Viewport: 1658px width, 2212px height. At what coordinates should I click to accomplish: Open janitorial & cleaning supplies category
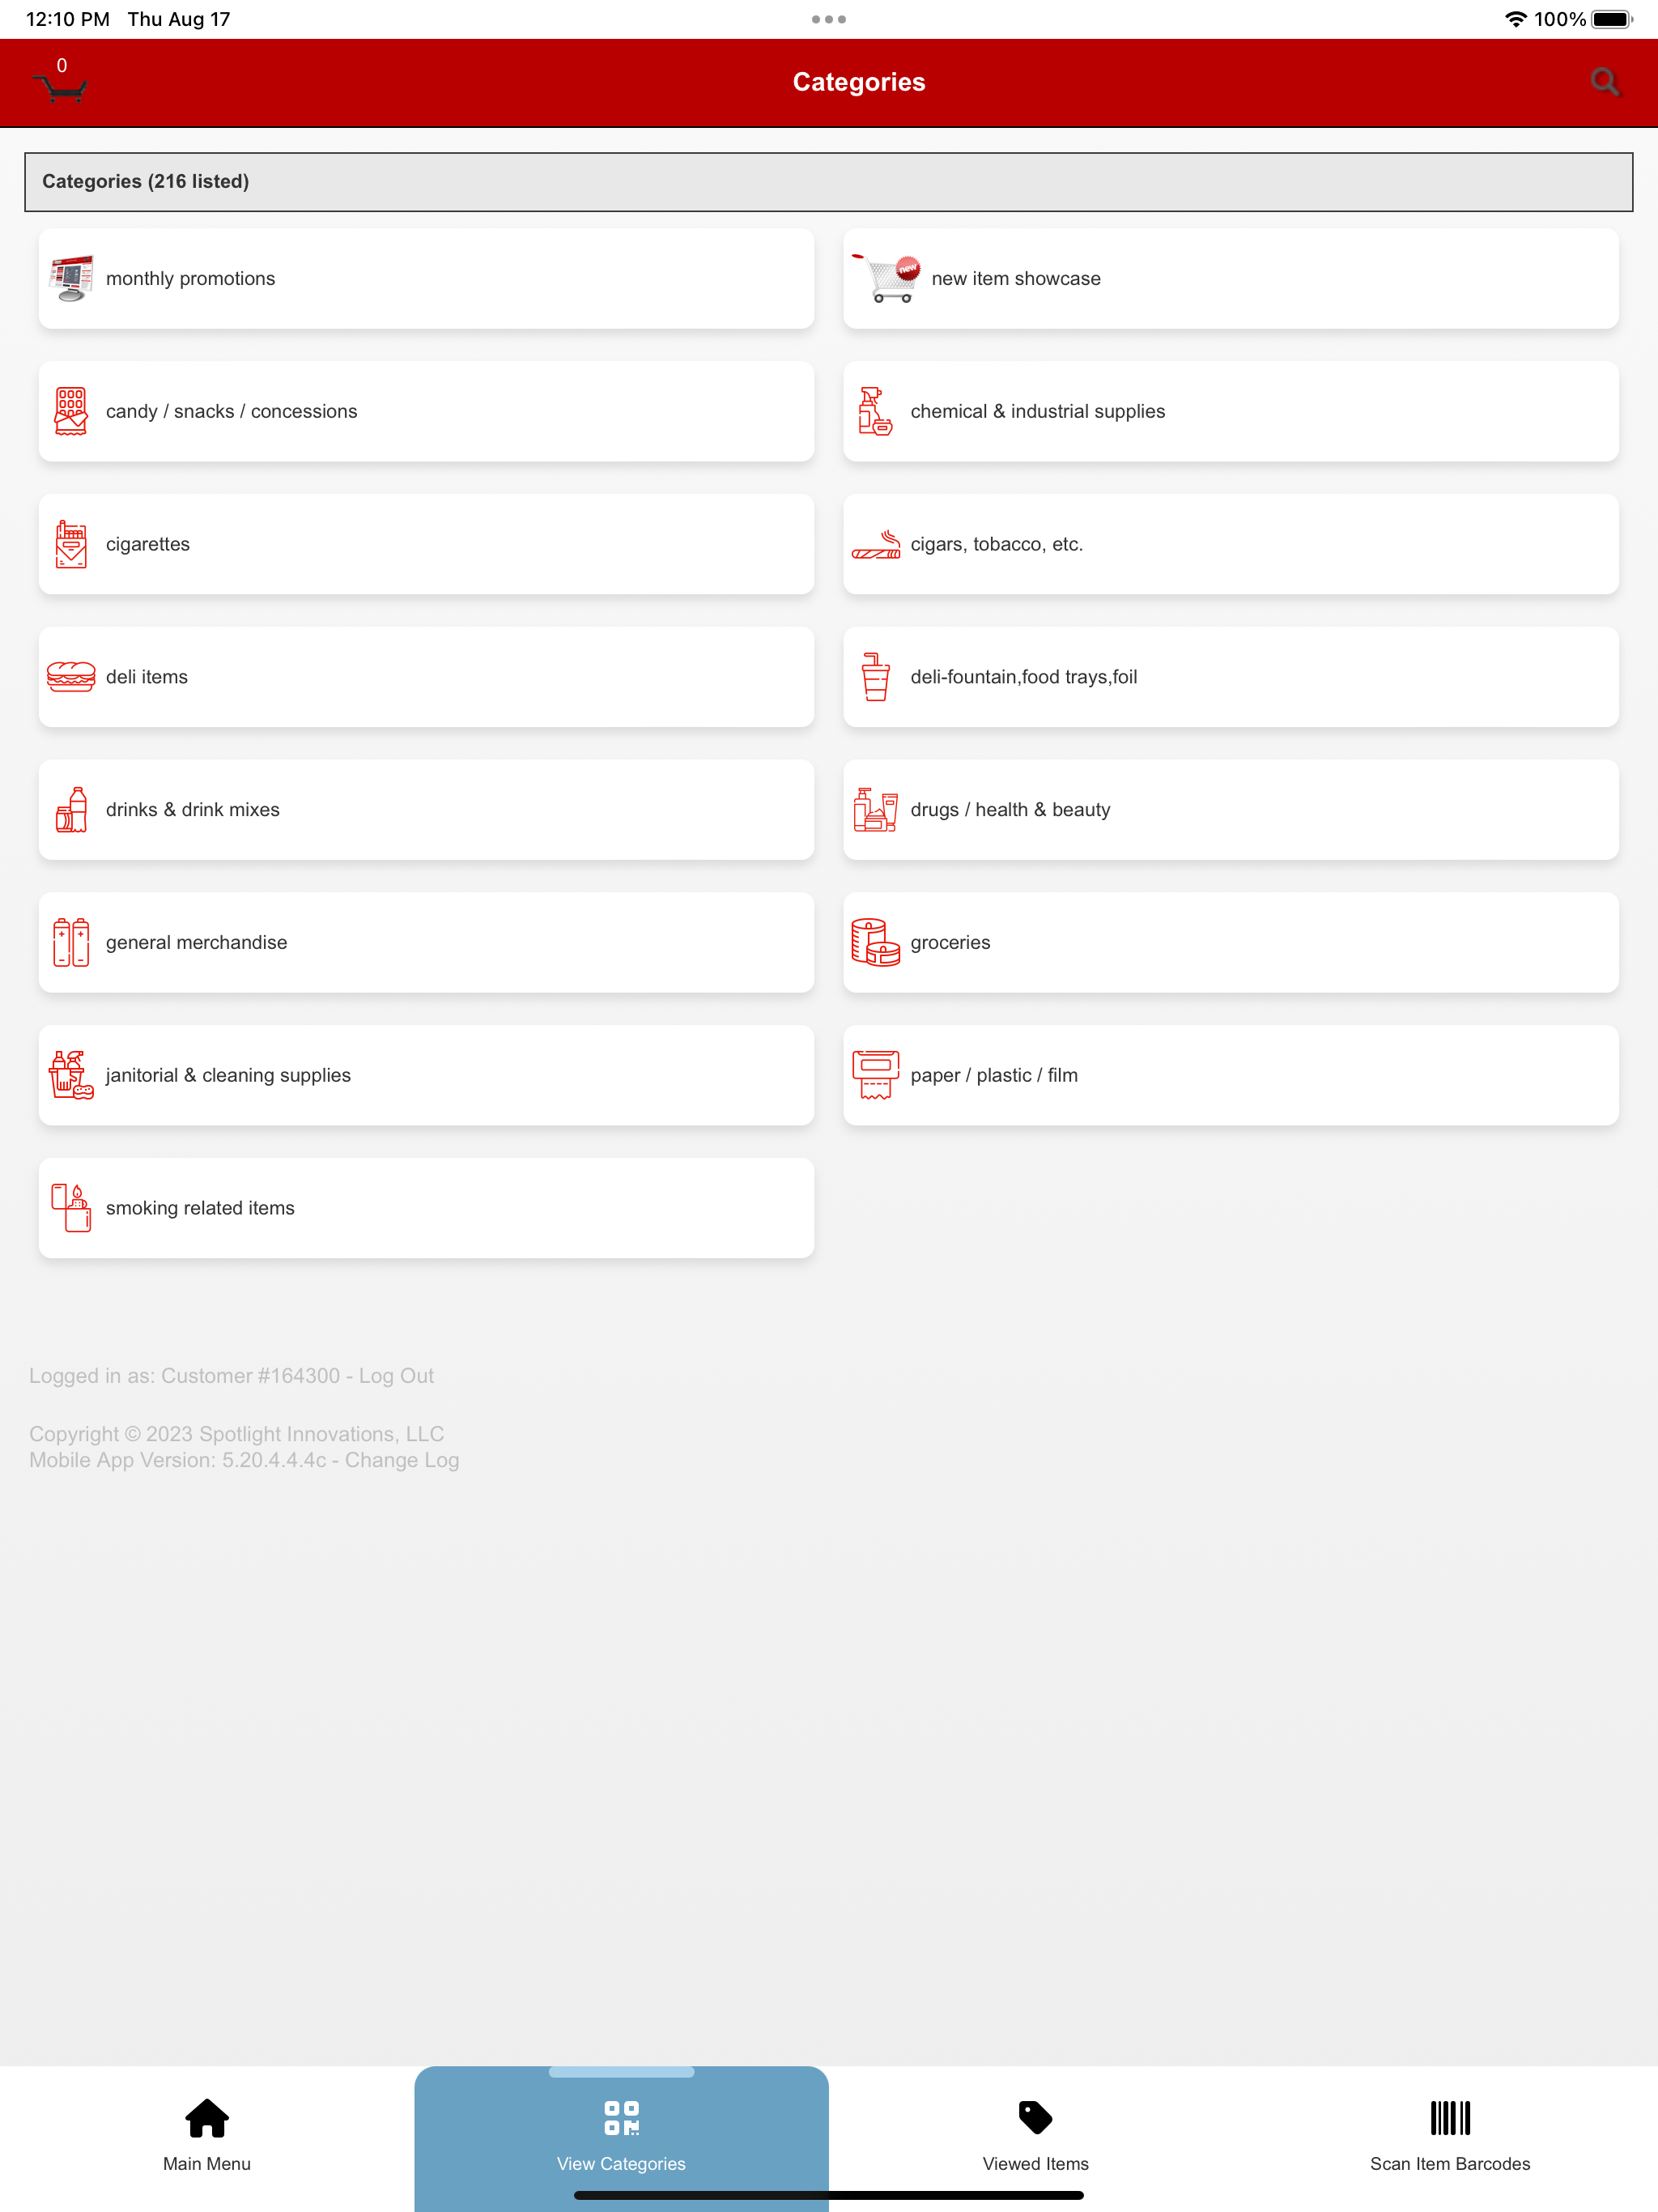(426, 1075)
